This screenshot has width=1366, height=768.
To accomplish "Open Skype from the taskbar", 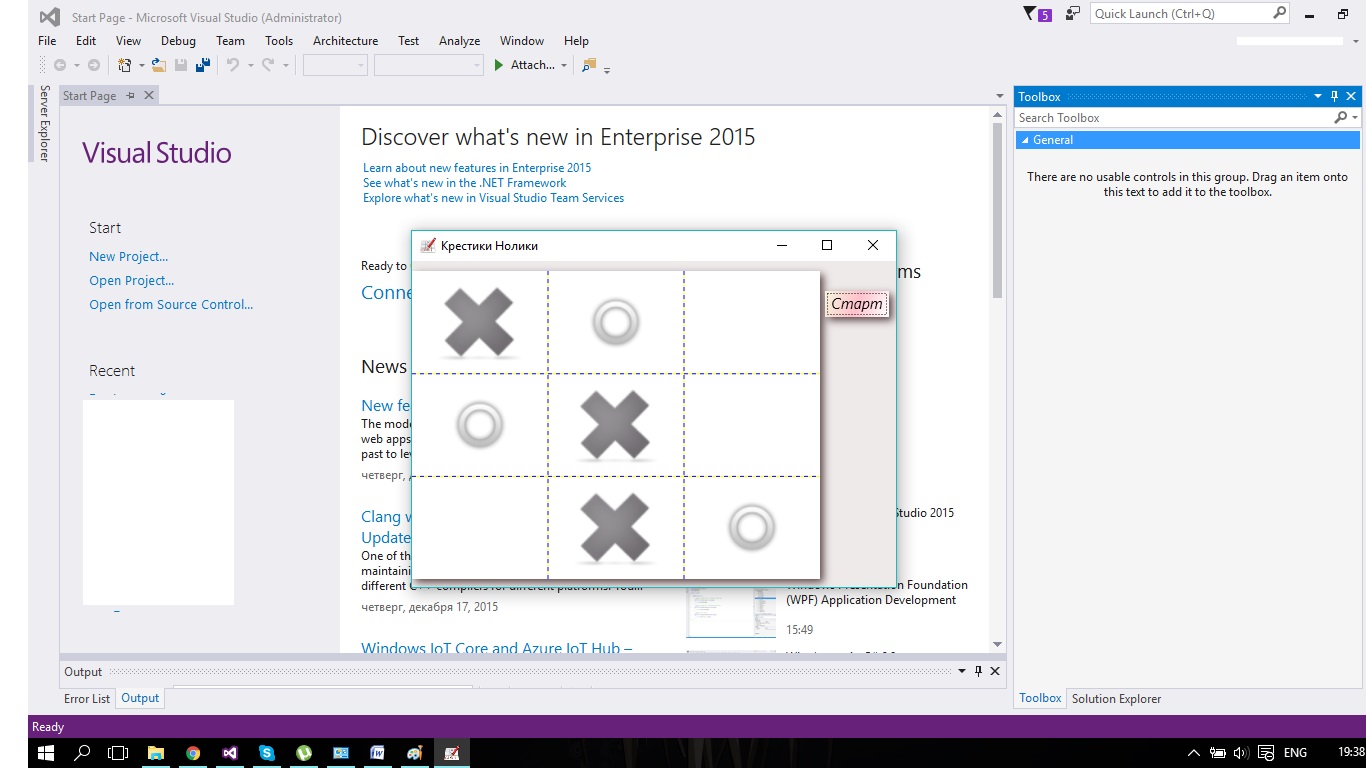I will pyautogui.click(x=267, y=753).
